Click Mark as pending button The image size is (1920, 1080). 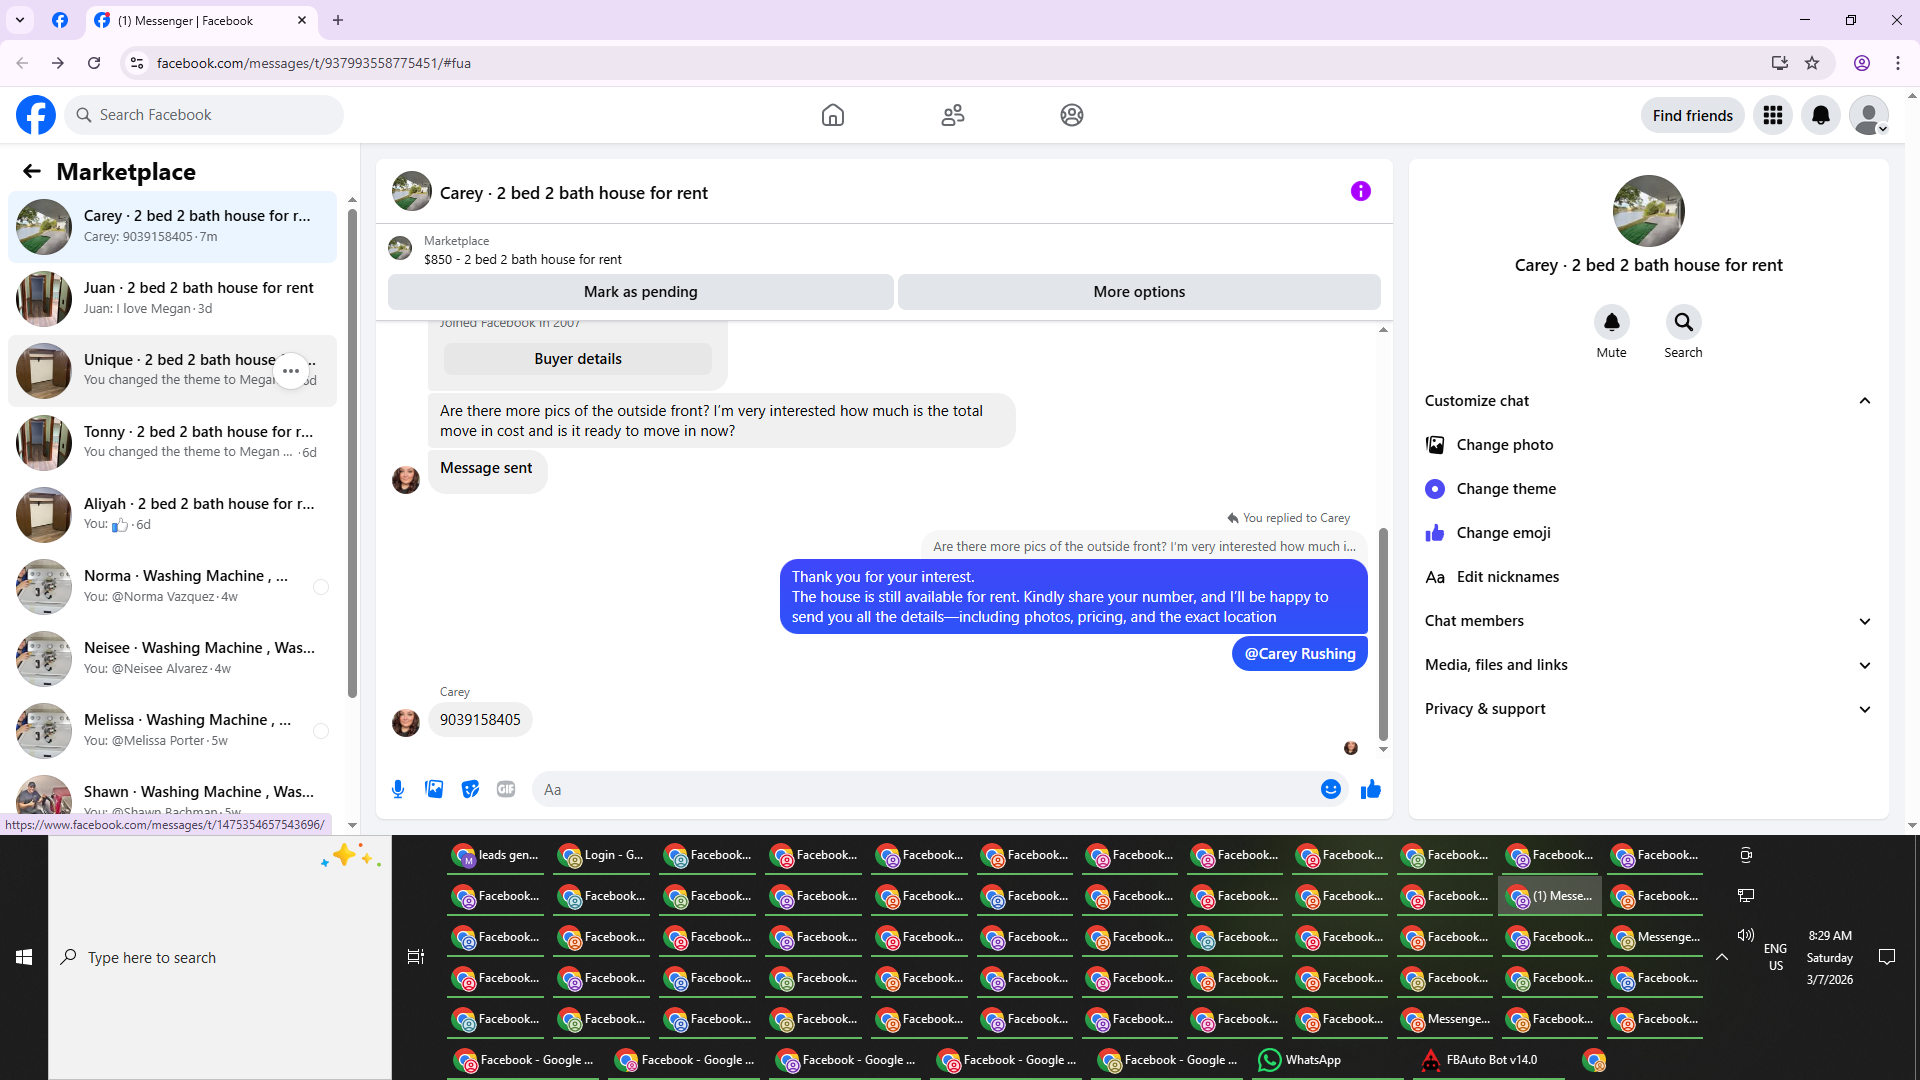641,292
